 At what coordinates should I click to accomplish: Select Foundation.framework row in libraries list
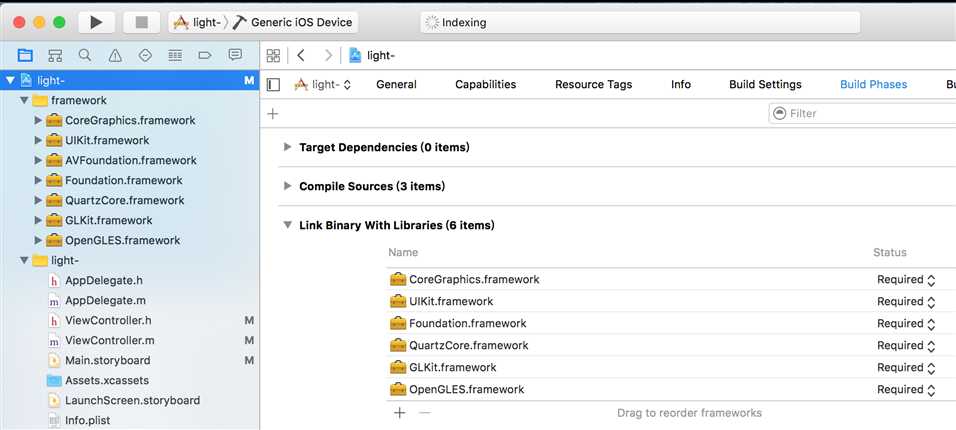[671, 323]
